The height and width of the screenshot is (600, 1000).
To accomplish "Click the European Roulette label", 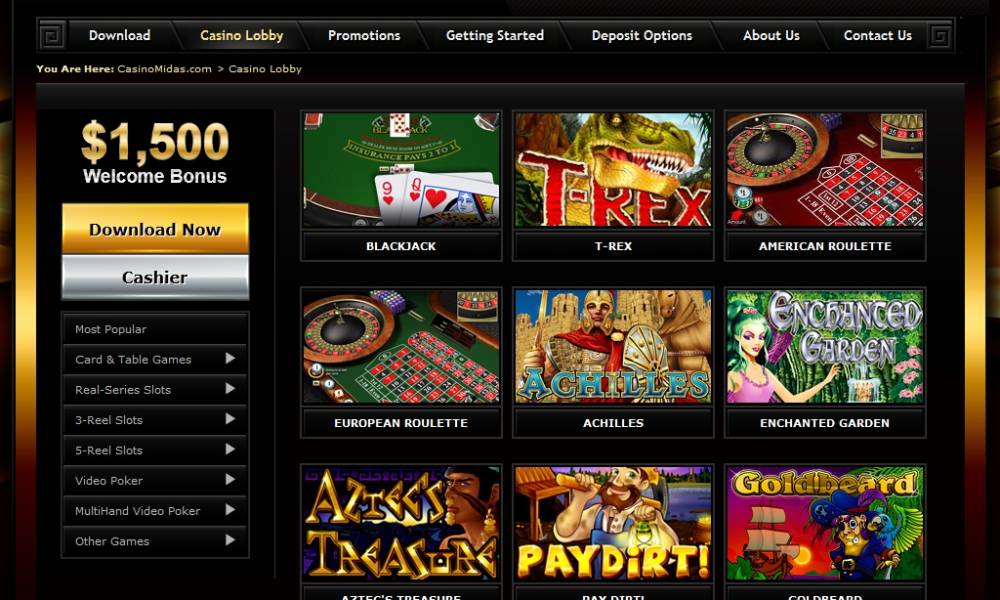I will 401,423.
